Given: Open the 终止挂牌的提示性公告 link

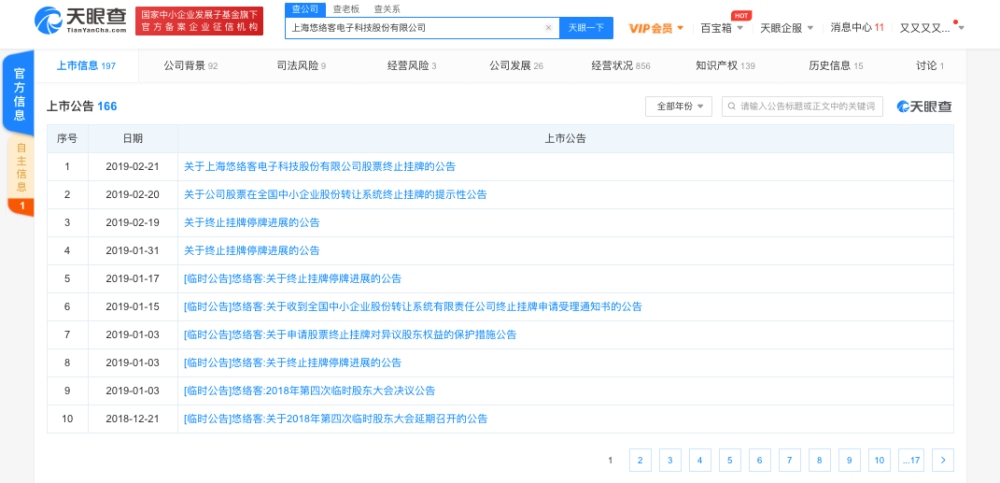Looking at the screenshot, I should click(335, 195).
